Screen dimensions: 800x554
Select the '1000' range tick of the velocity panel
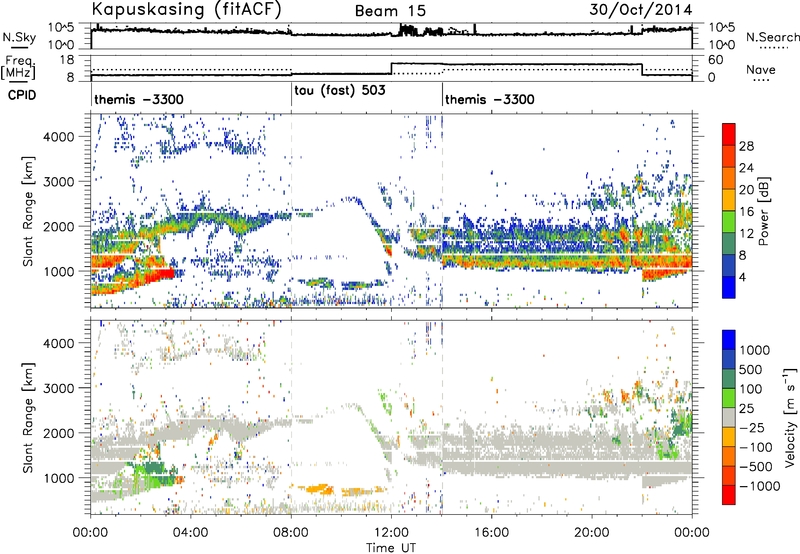point(58,477)
